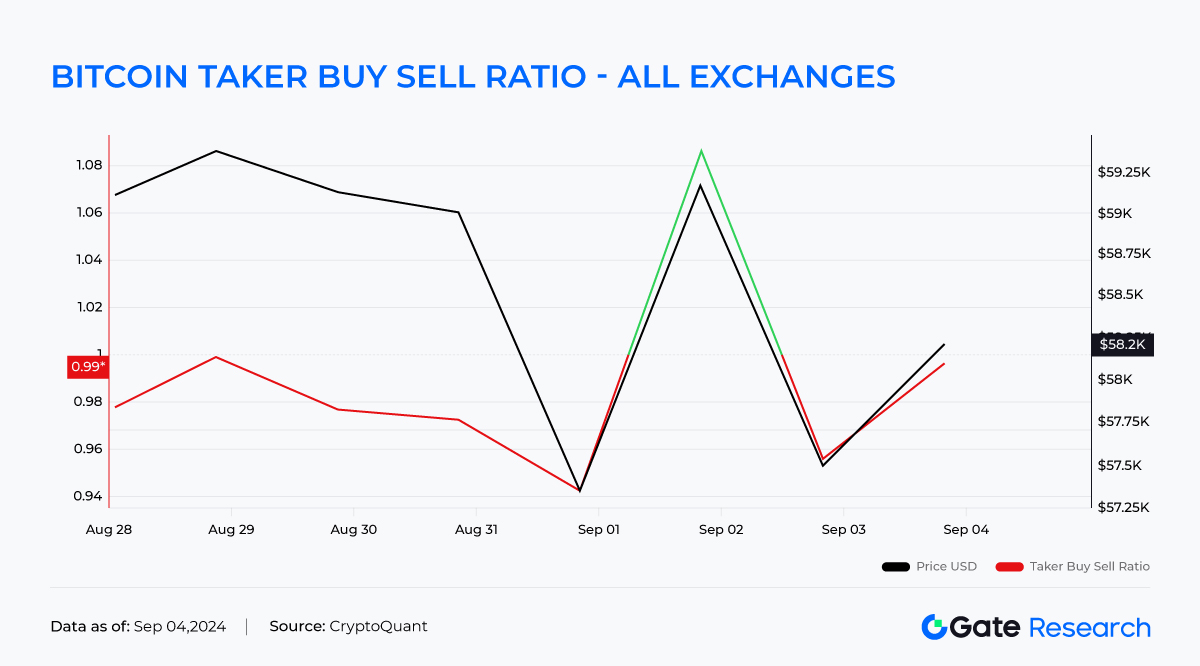This screenshot has height=666, width=1200.
Task: Click the black Price USD legend swatch
Action: click(895, 567)
